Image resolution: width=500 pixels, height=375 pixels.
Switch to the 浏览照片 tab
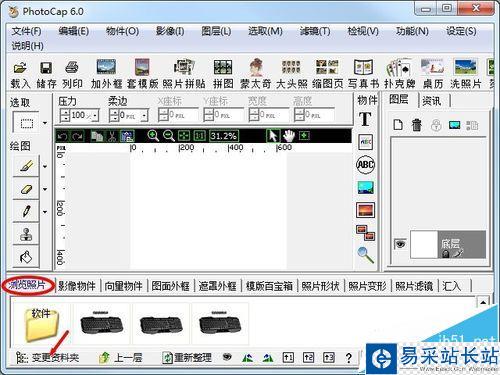[x=27, y=285]
